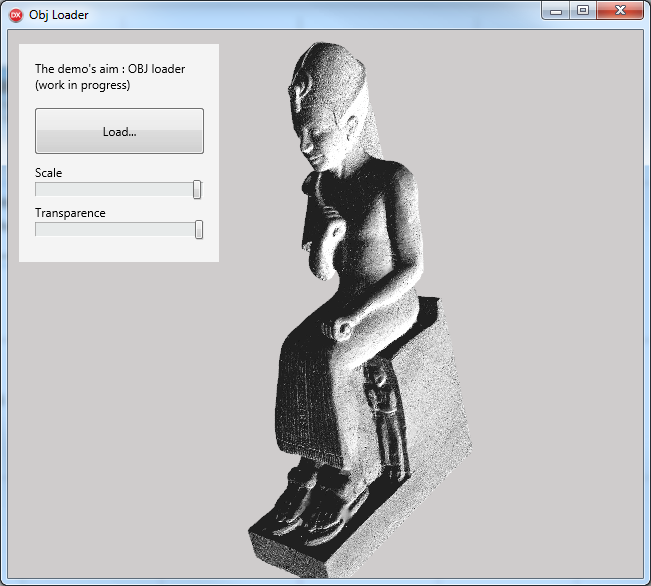Click the Transparence slider thumb

pyautogui.click(x=199, y=230)
